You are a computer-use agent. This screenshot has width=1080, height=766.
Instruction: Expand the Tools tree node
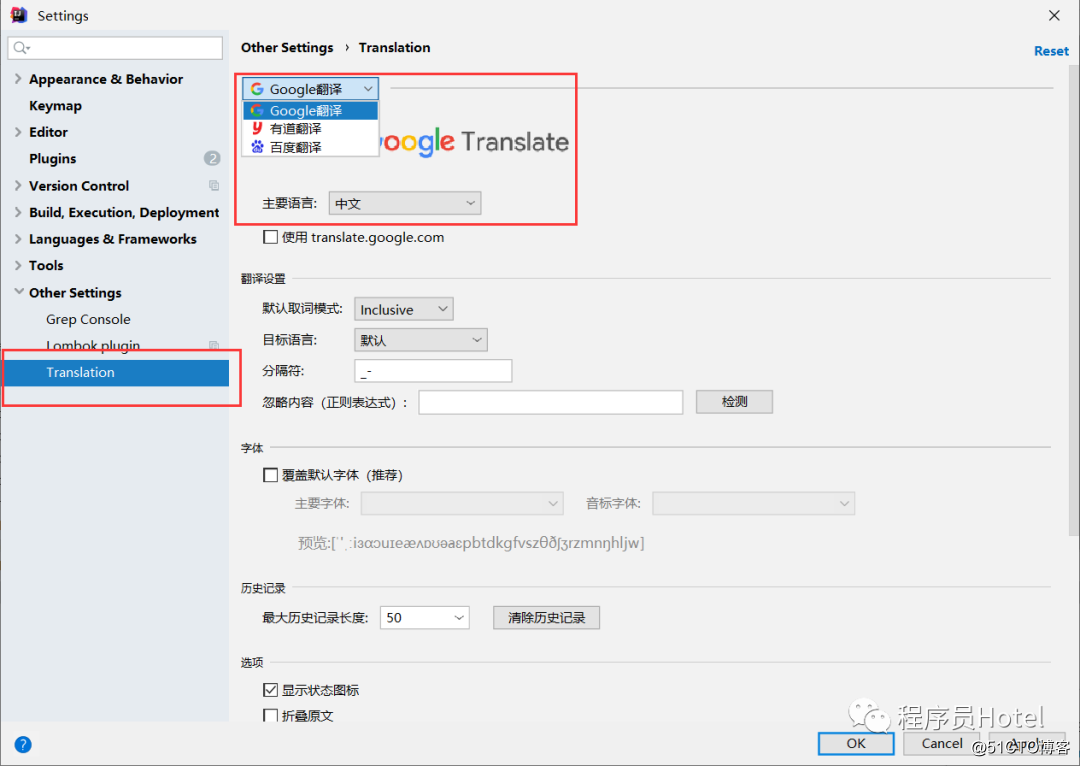18,265
